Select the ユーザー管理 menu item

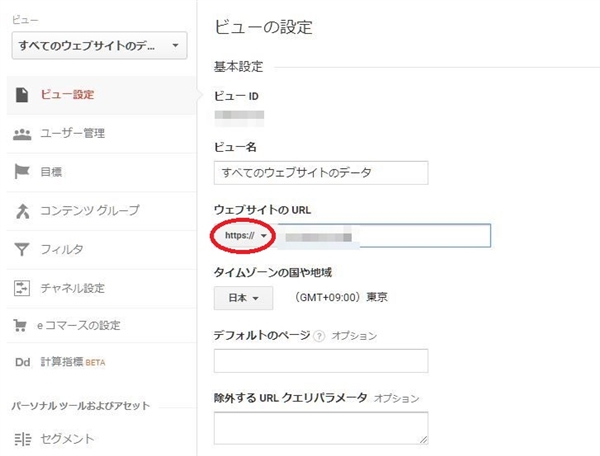coord(73,134)
